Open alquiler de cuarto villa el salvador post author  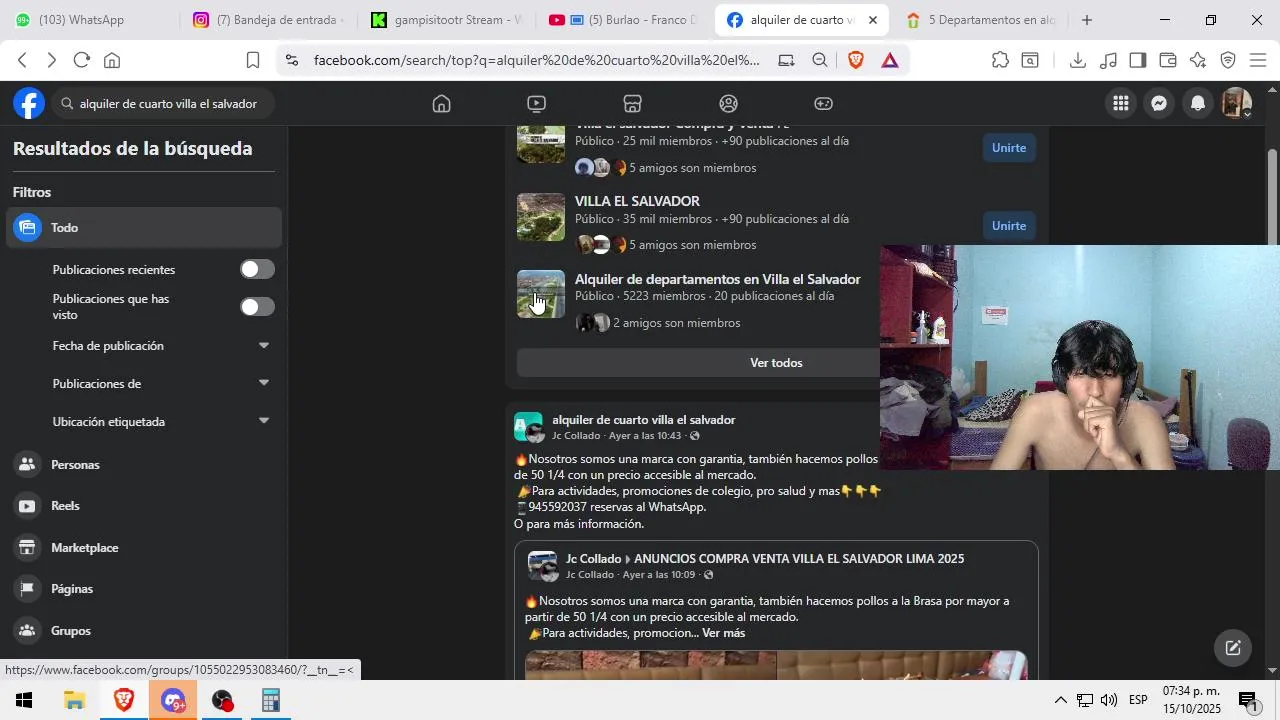[x=644, y=420]
